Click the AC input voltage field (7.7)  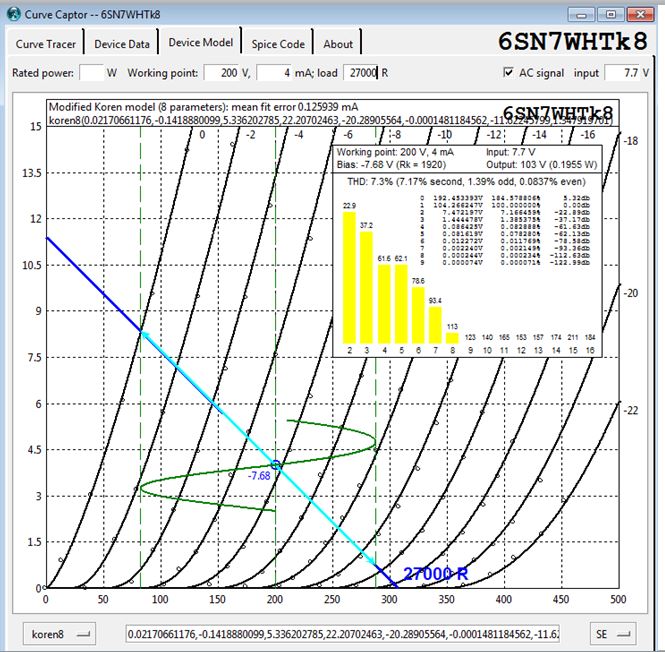623,73
